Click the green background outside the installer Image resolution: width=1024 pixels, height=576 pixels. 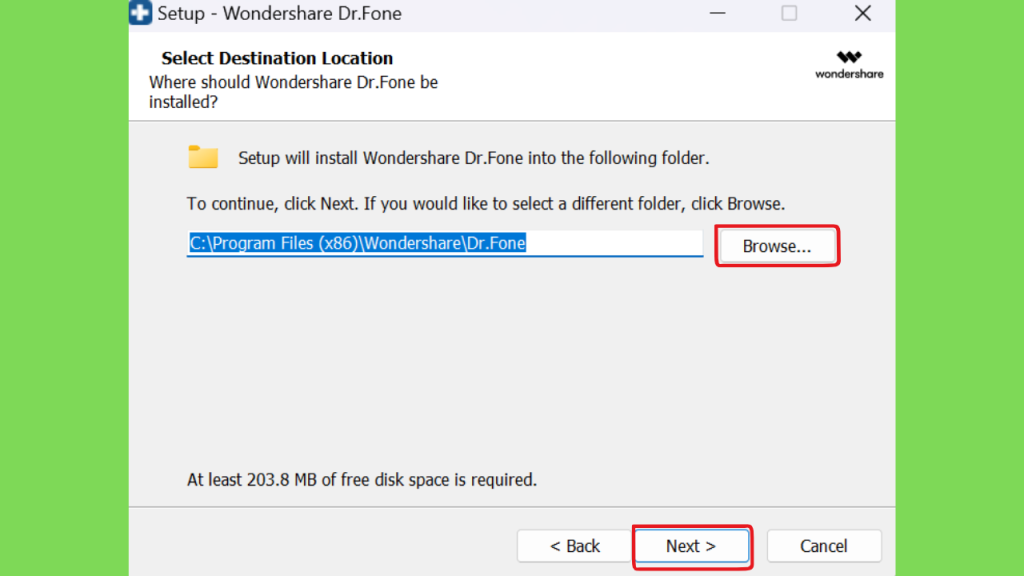point(64,288)
